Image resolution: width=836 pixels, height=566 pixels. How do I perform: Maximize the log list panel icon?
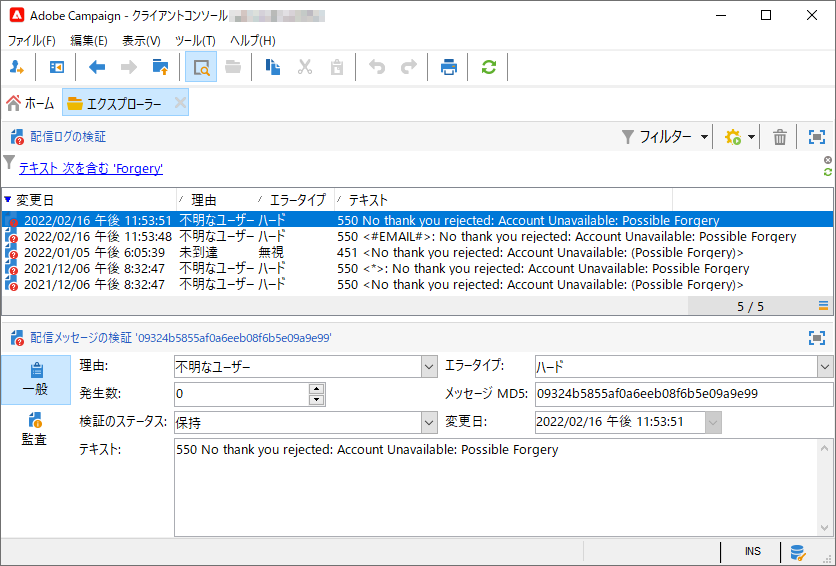817,137
